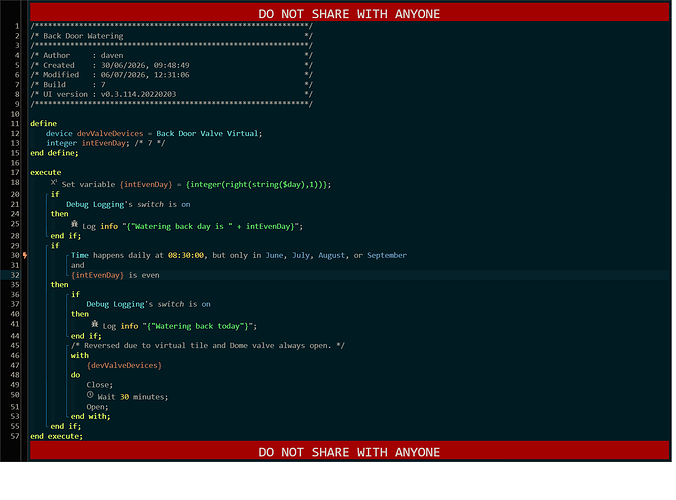The height and width of the screenshot is (500, 676).
Task: Click line number 57 in the gutter
Action: point(15,436)
